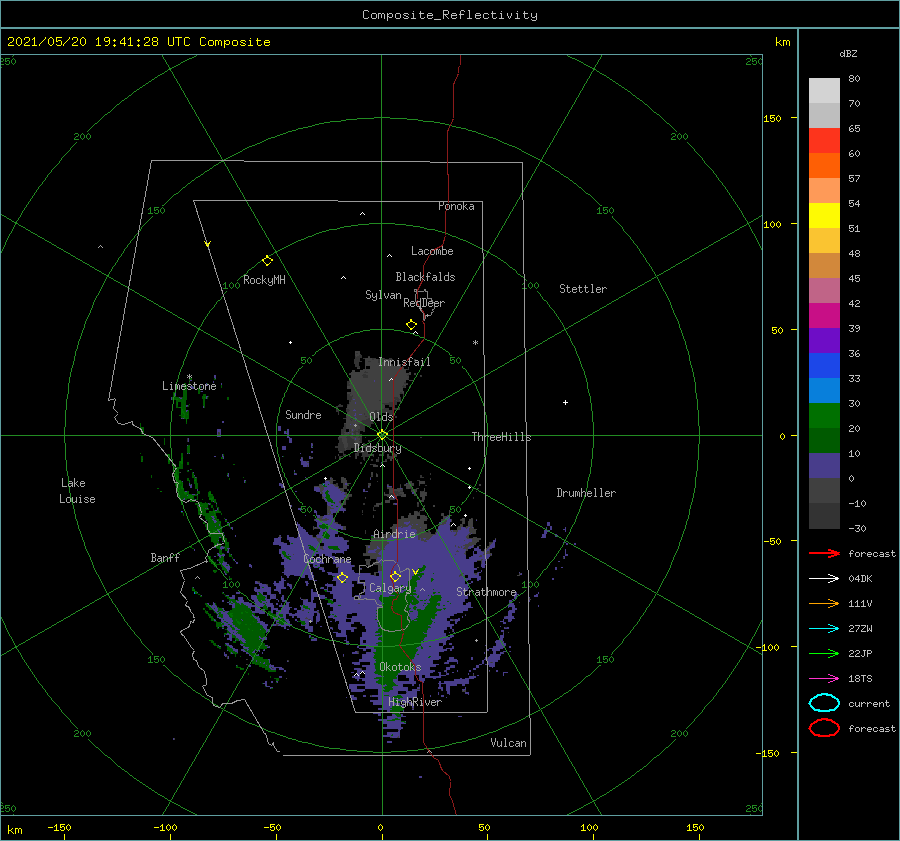Click the Airdrie label
Image resolution: width=900 pixels, height=841 pixels.
tap(394, 534)
